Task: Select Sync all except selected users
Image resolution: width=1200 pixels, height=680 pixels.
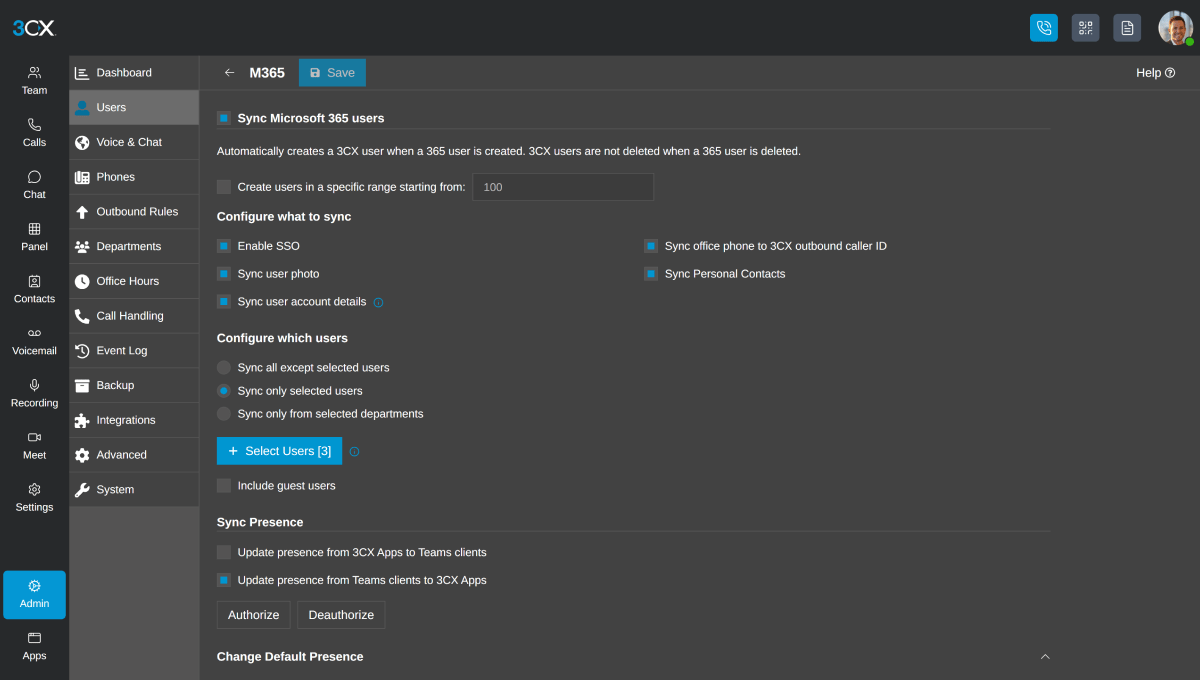Action: click(224, 368)
